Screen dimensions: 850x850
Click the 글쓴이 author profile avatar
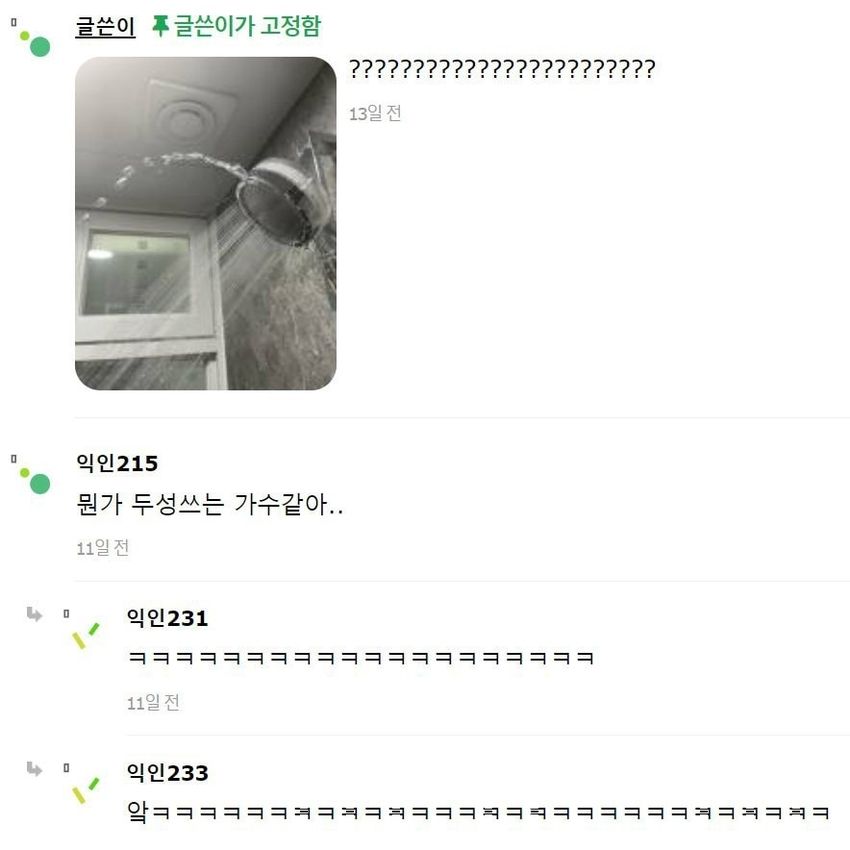(x=35, y=43)
